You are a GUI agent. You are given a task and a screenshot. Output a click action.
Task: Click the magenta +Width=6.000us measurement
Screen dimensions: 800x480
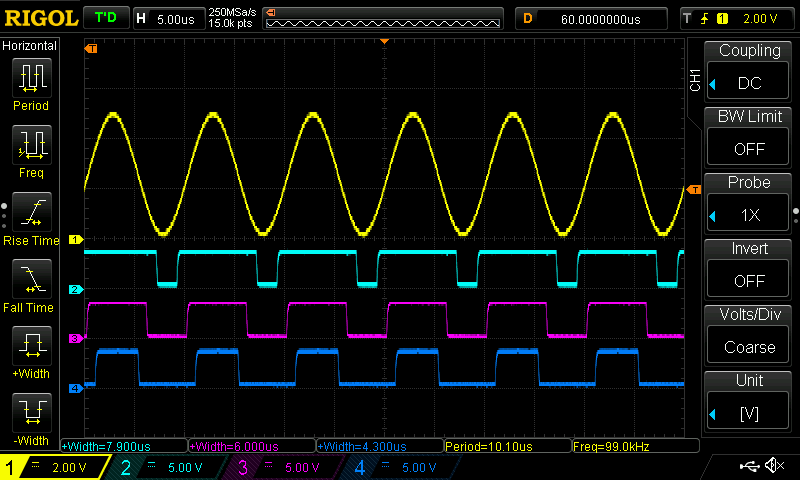tap(252, 446)
